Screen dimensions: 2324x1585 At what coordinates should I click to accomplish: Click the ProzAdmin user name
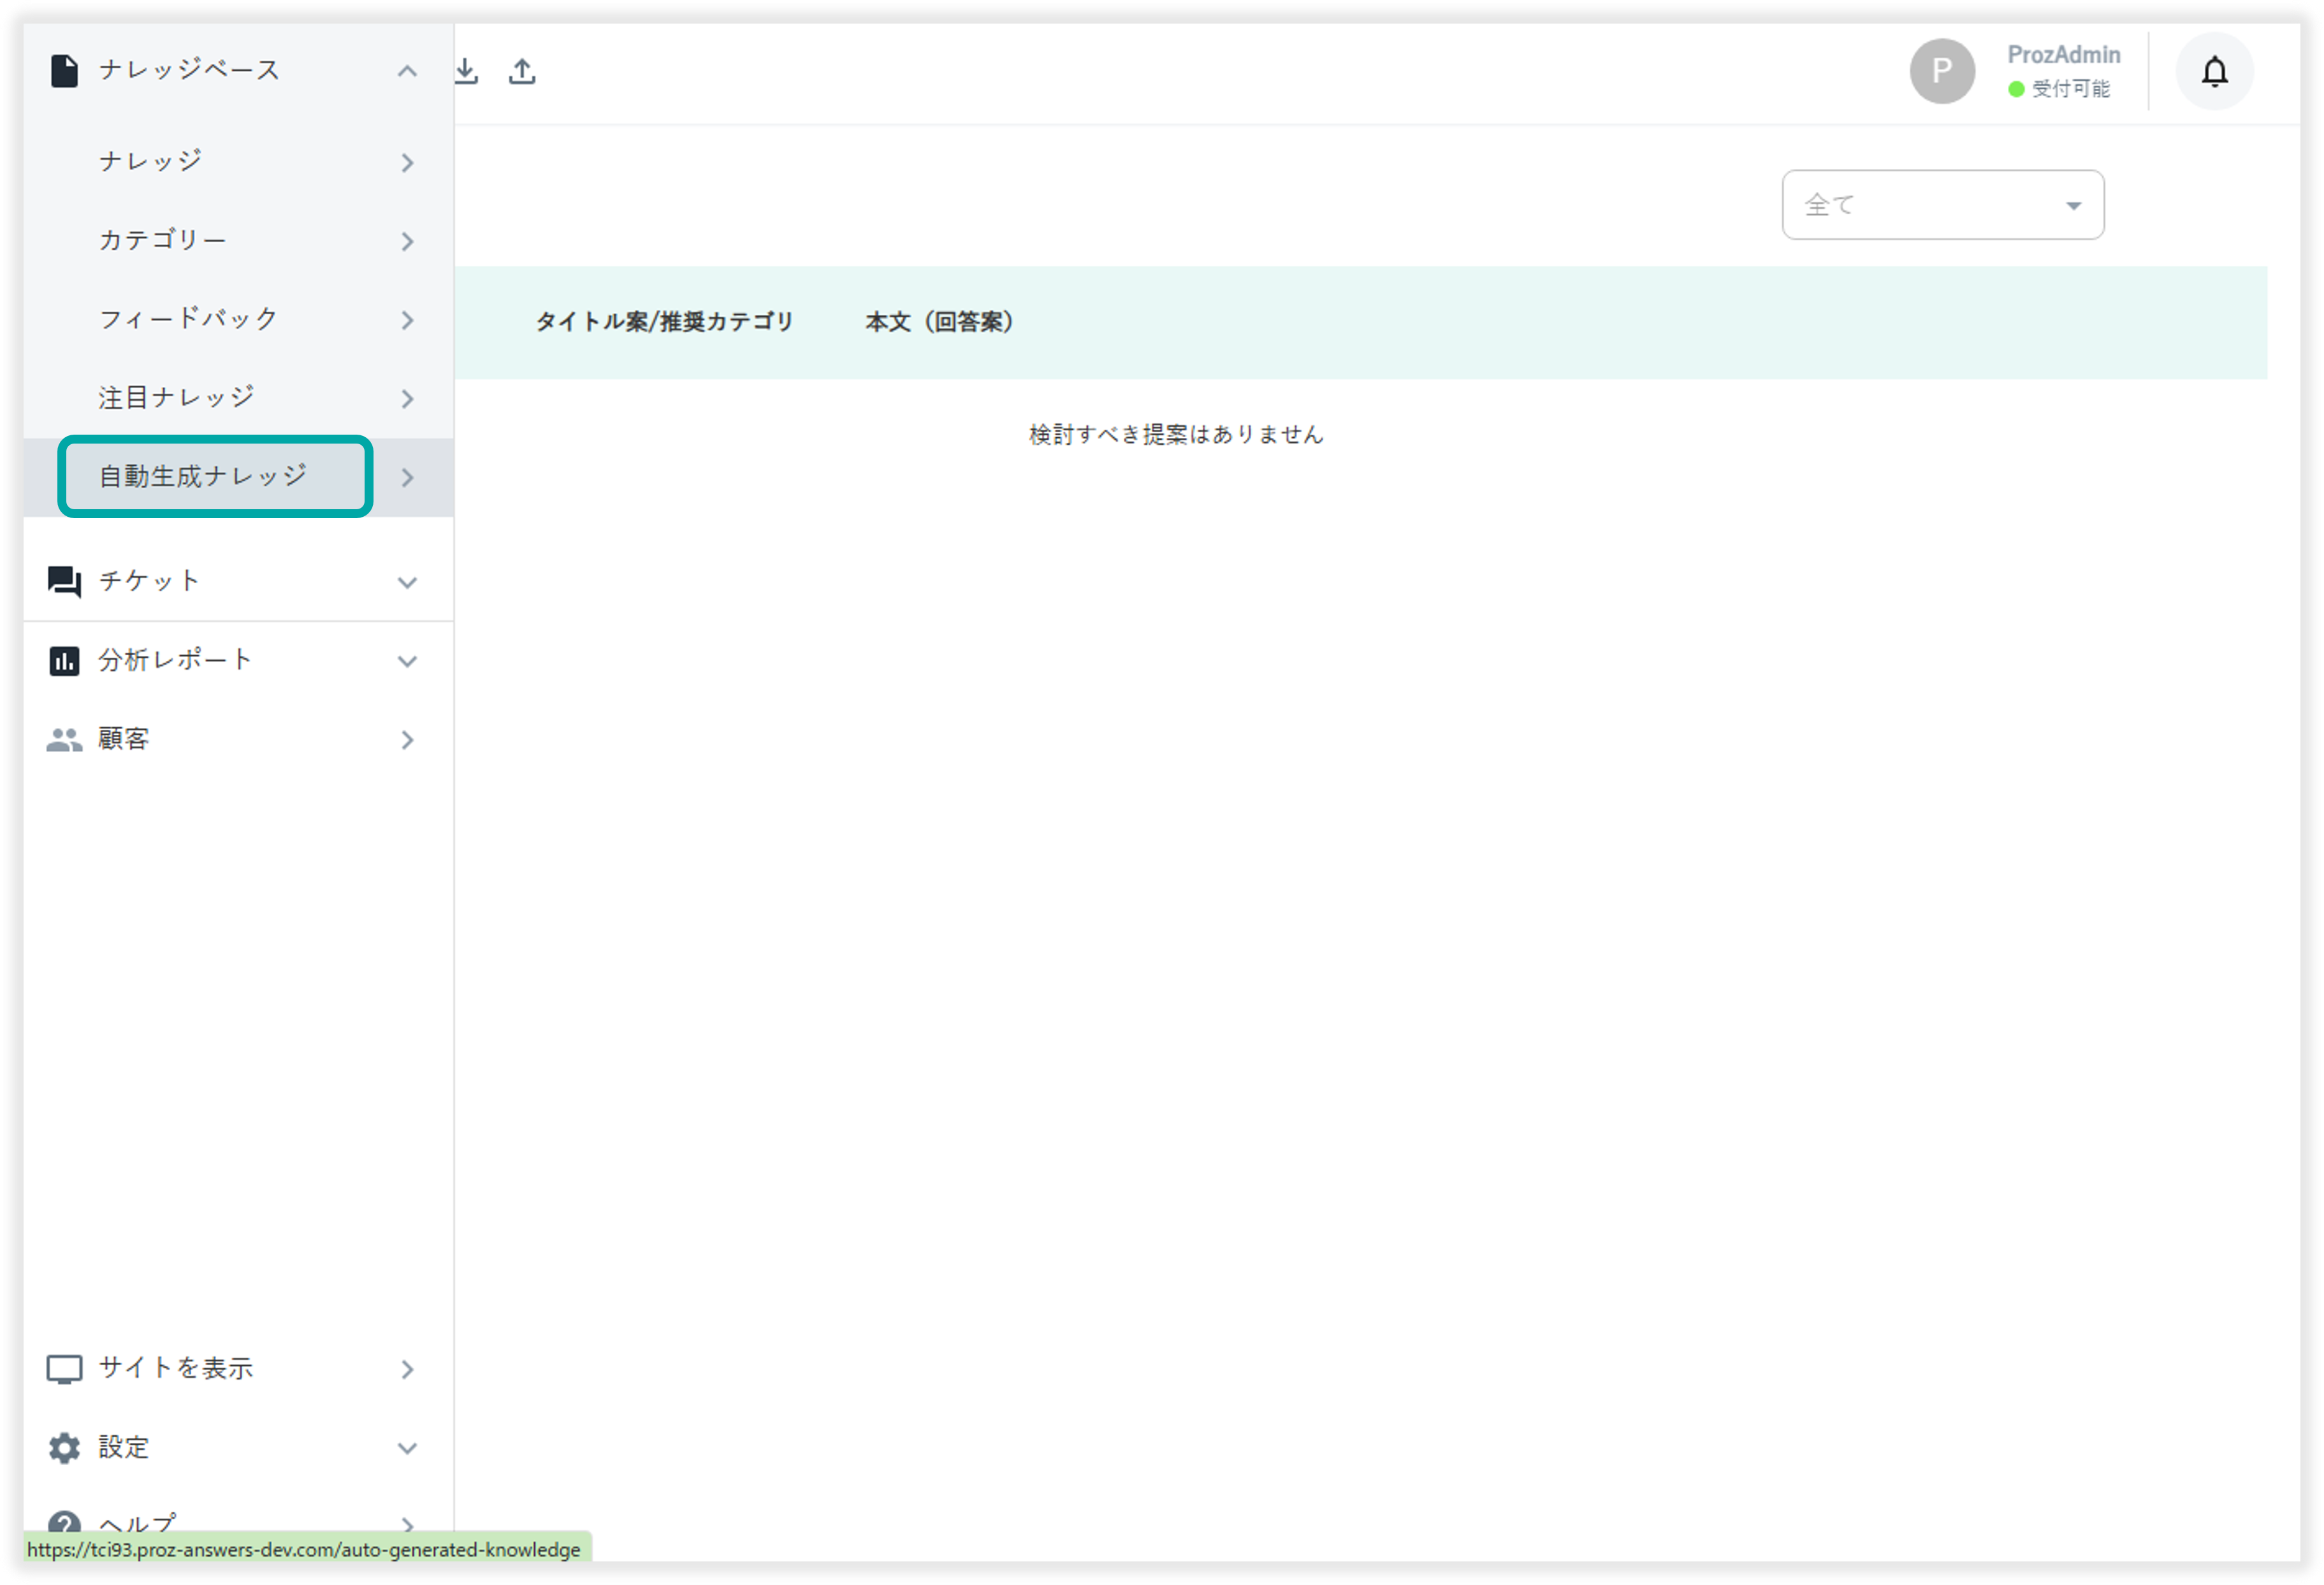click(2063, 55)
